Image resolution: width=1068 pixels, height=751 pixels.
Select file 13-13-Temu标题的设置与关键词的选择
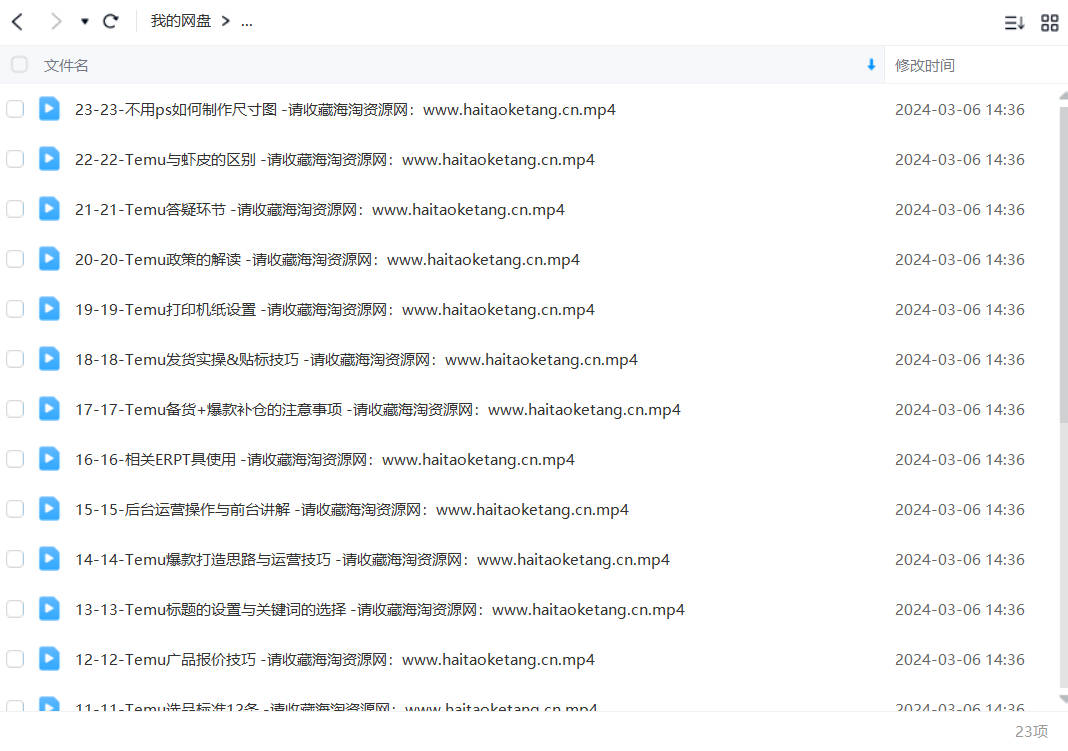379,609
